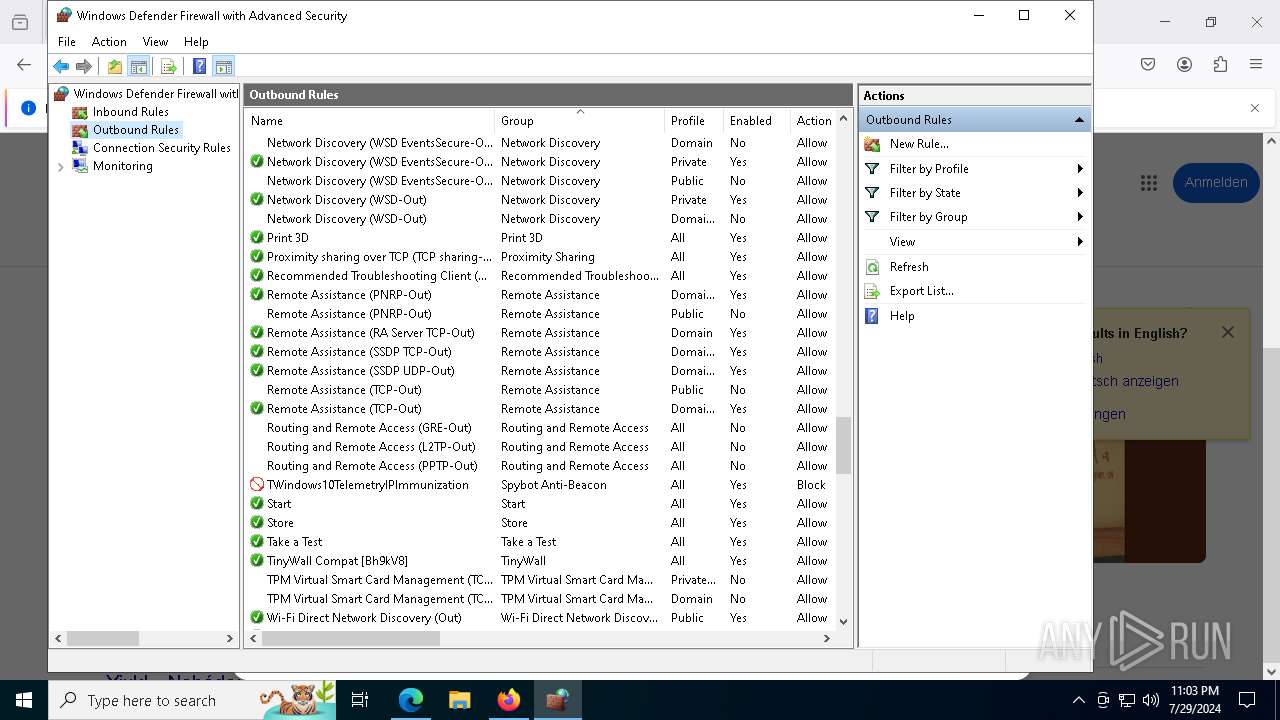The image size is (1280, 720).
Task: Click the Forward arrow toolbar icon
Action: click(84, 67)
